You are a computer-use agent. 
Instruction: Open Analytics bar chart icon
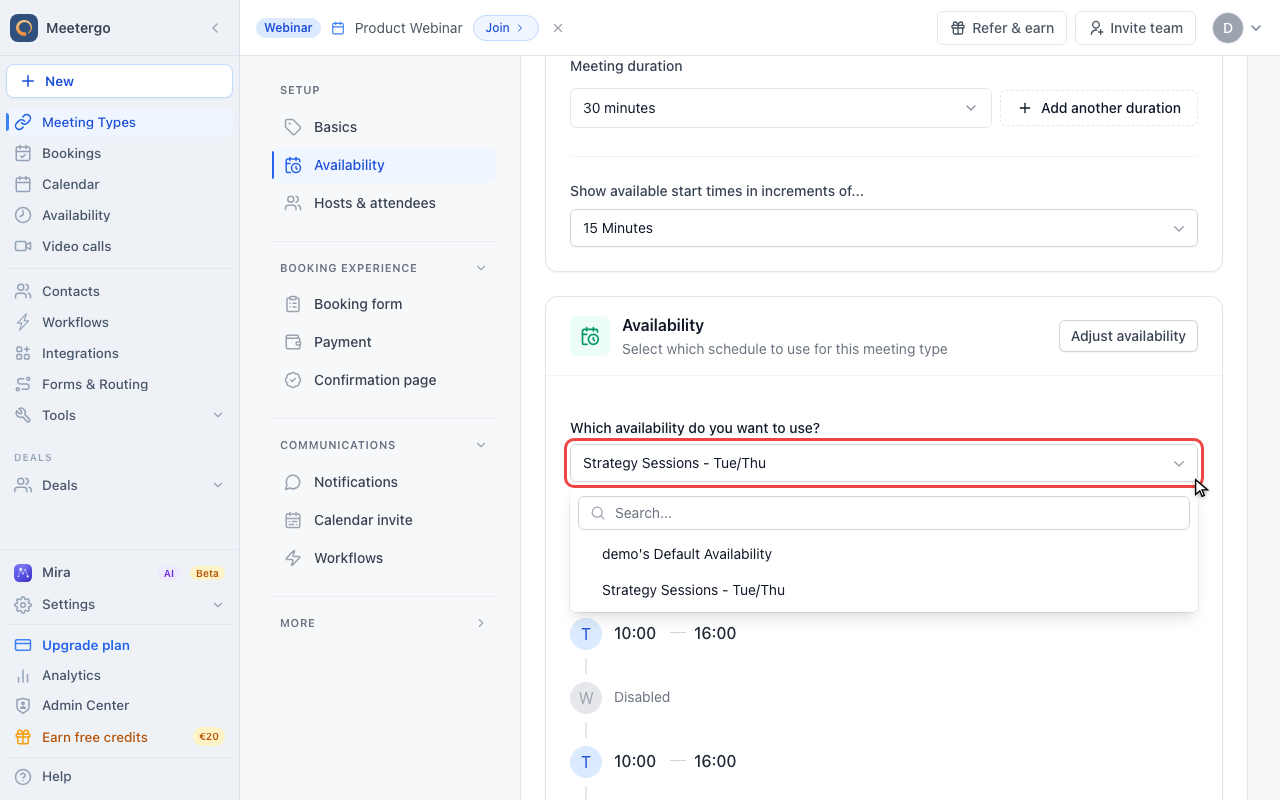tap(23, 675)
